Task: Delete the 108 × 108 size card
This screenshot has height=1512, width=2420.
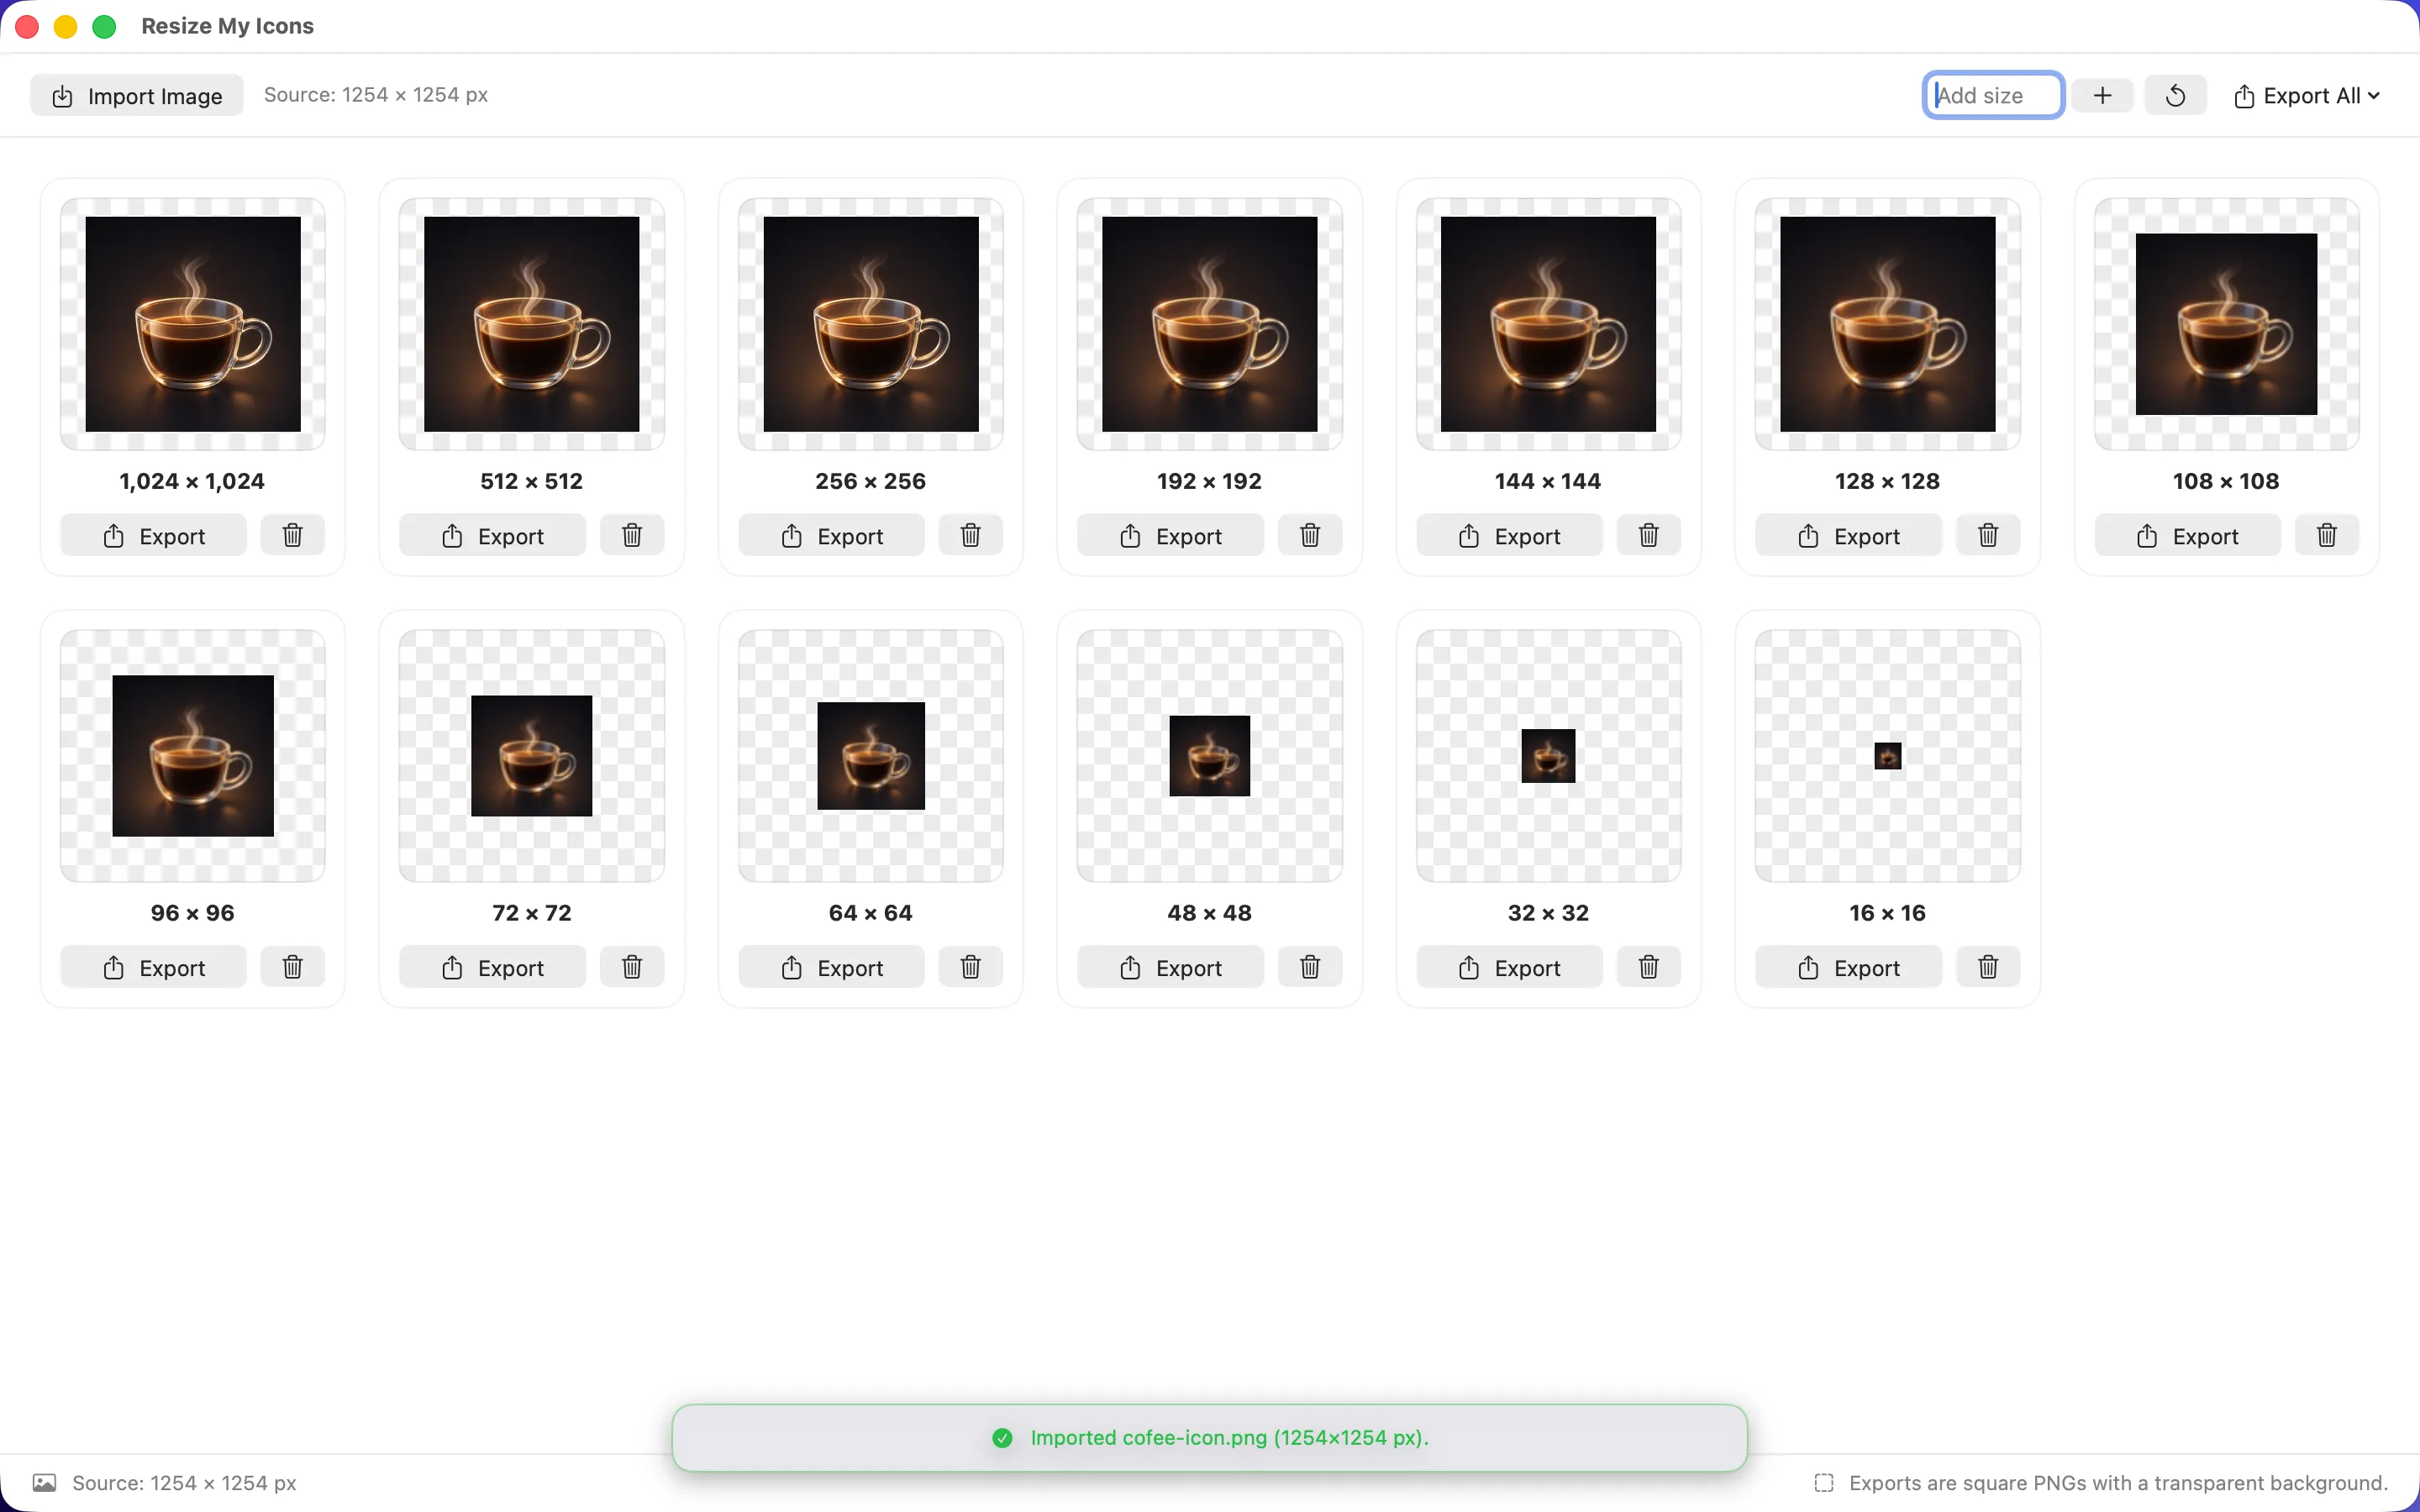Action: [2327, 535]
